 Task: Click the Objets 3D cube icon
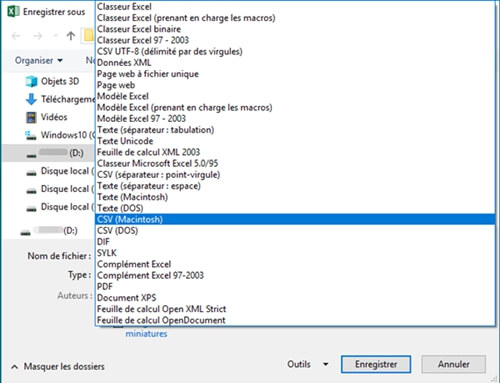(31, 81)
